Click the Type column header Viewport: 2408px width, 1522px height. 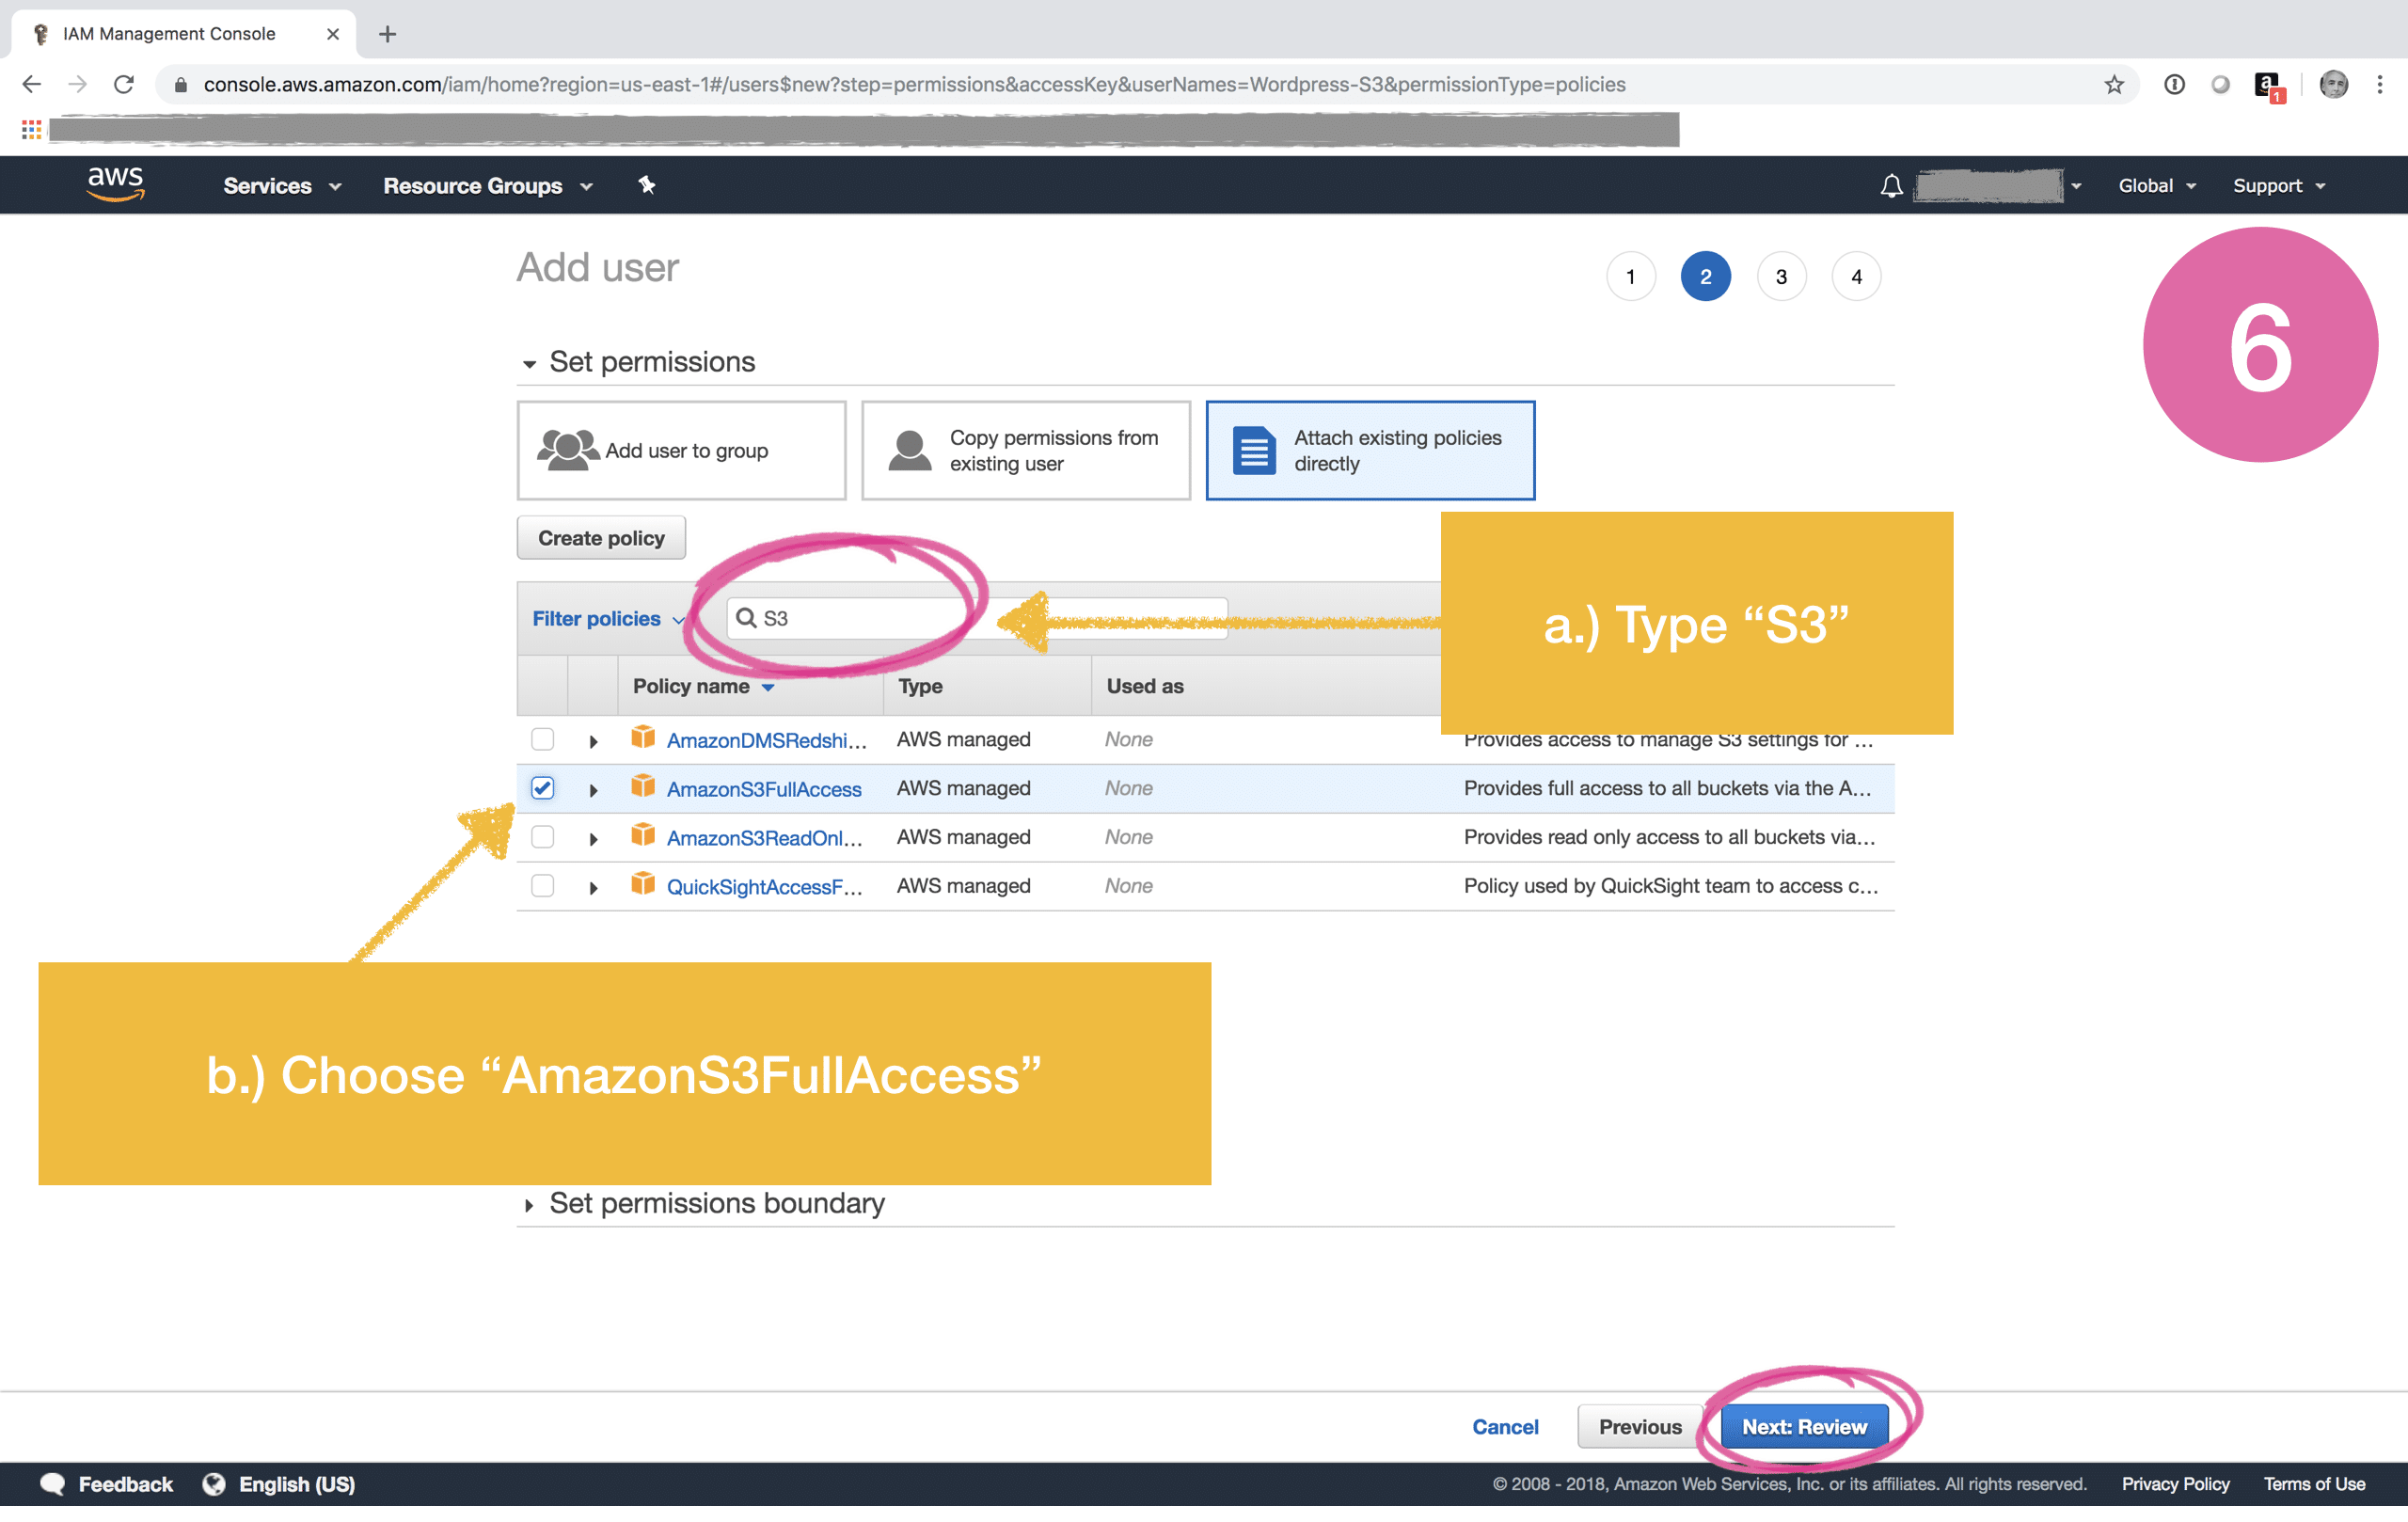coord(920,686)
